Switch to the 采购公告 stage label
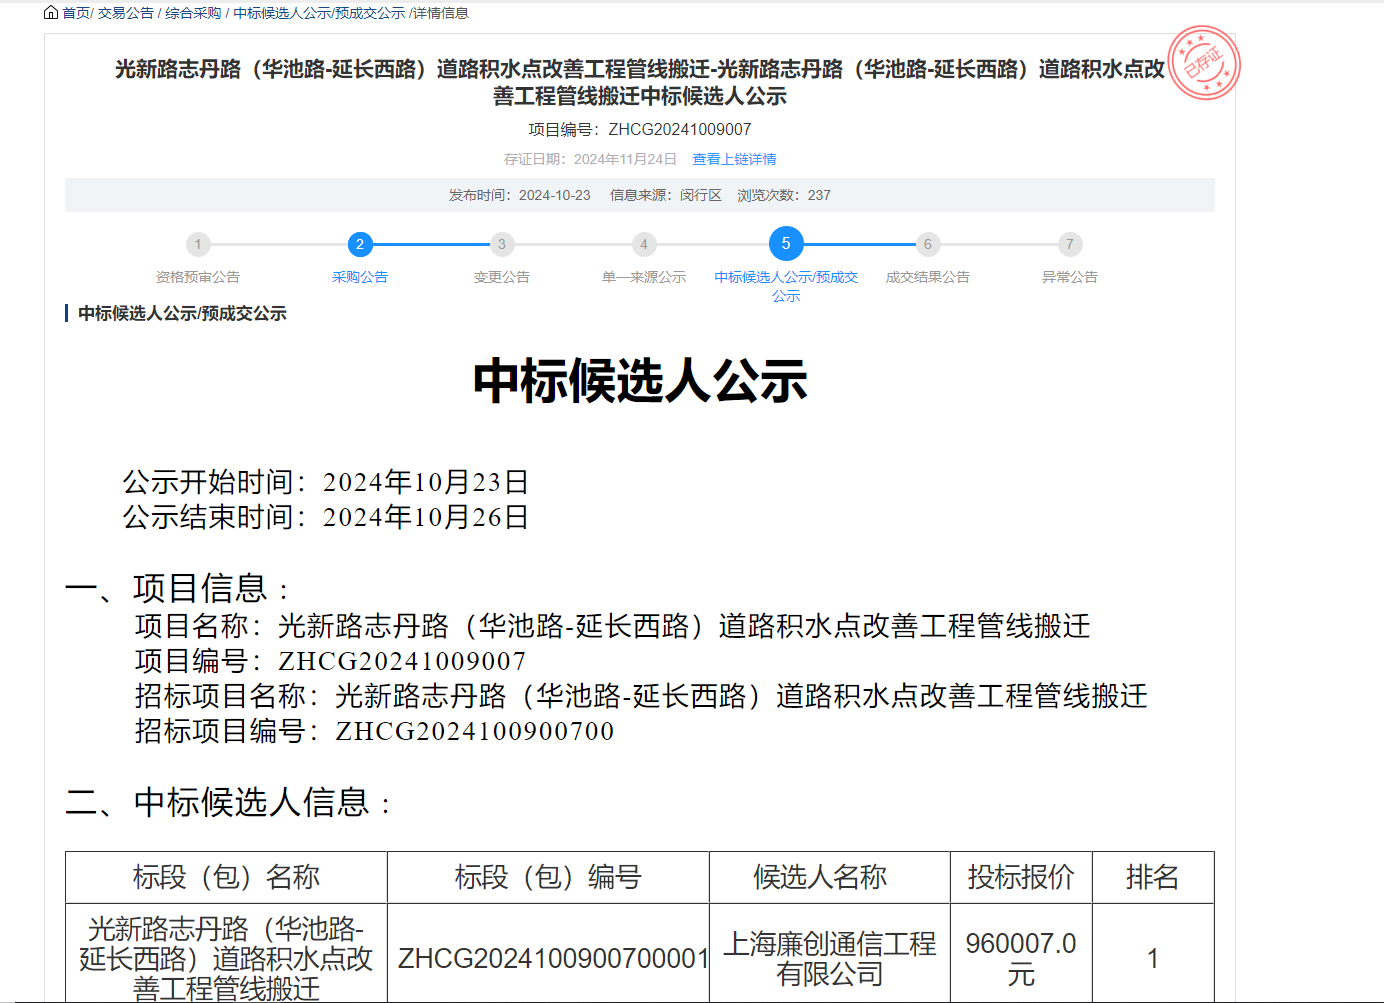 (x=360, y=277)
